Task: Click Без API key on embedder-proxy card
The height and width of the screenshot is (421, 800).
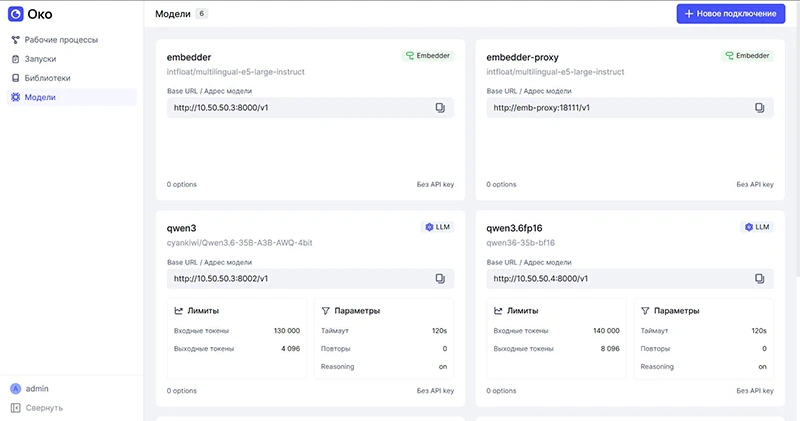Action: [x=755, y=184]
